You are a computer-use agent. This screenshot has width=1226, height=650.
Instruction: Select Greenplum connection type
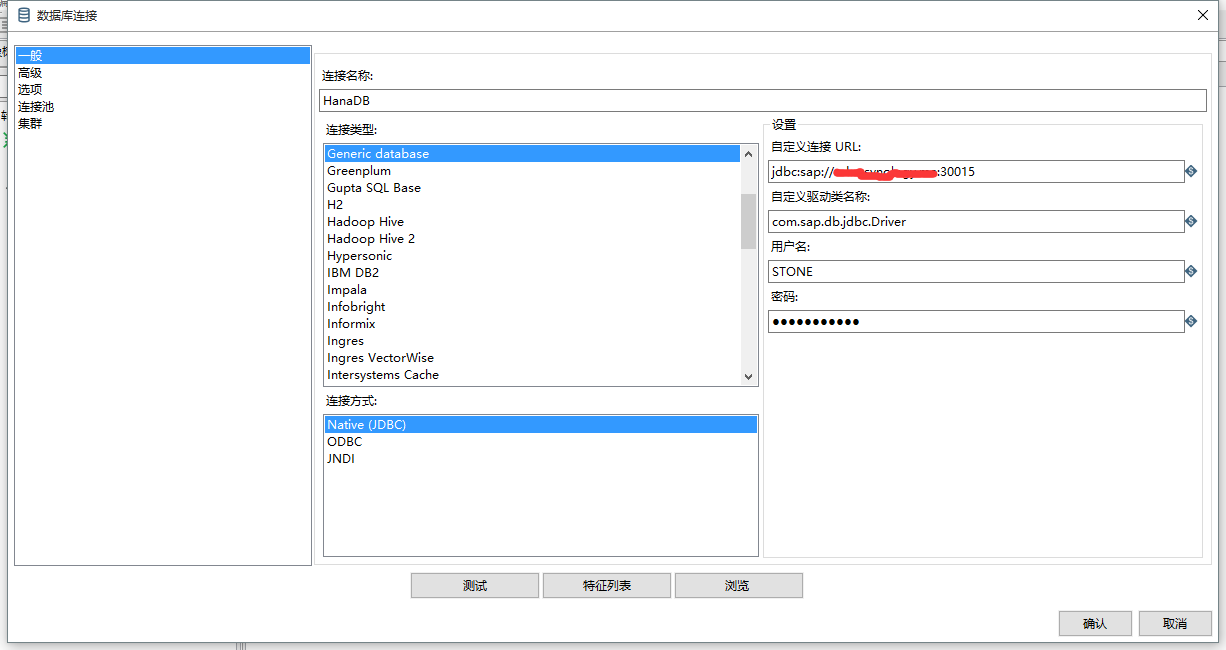[532, 171]
